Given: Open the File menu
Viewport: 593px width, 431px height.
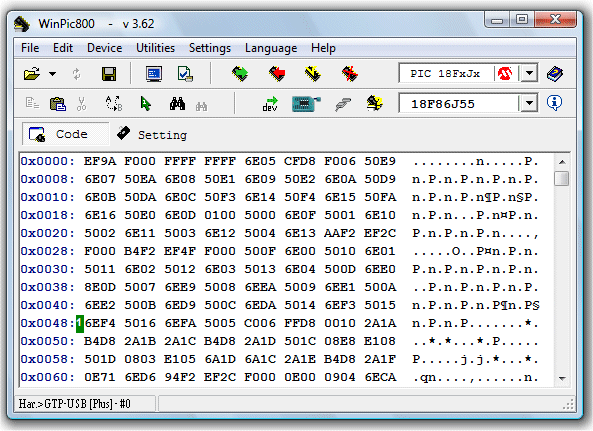Looking at the screenshot, I should point(30,48).
